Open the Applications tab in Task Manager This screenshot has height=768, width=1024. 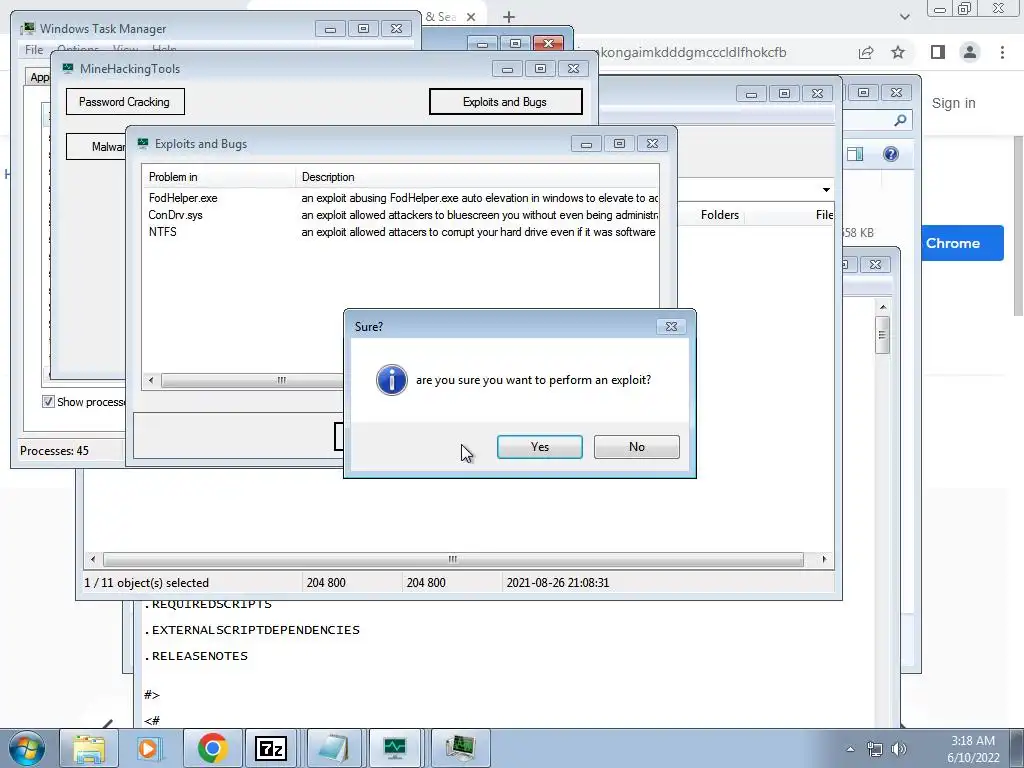pos(39,77)
